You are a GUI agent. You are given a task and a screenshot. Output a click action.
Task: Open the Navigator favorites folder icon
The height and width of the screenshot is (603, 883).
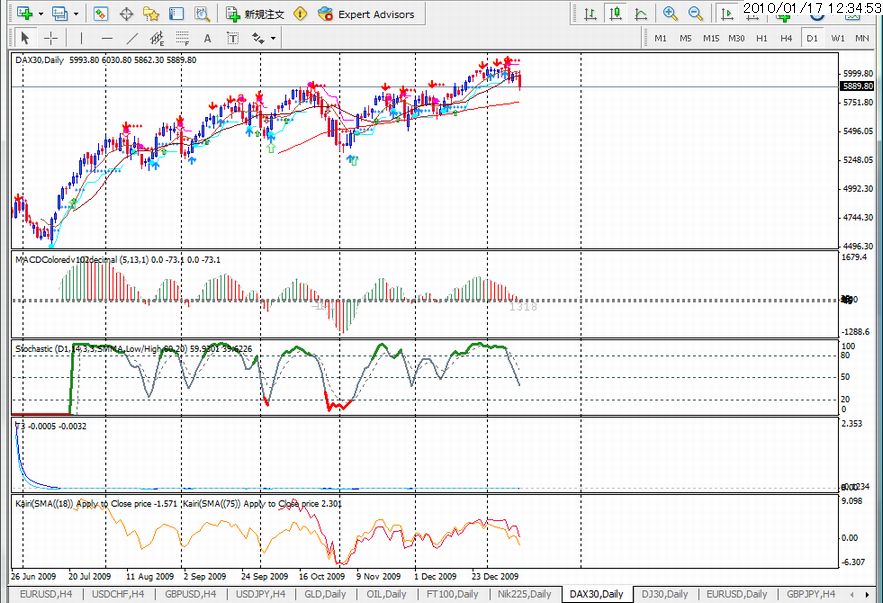[151, 14]
